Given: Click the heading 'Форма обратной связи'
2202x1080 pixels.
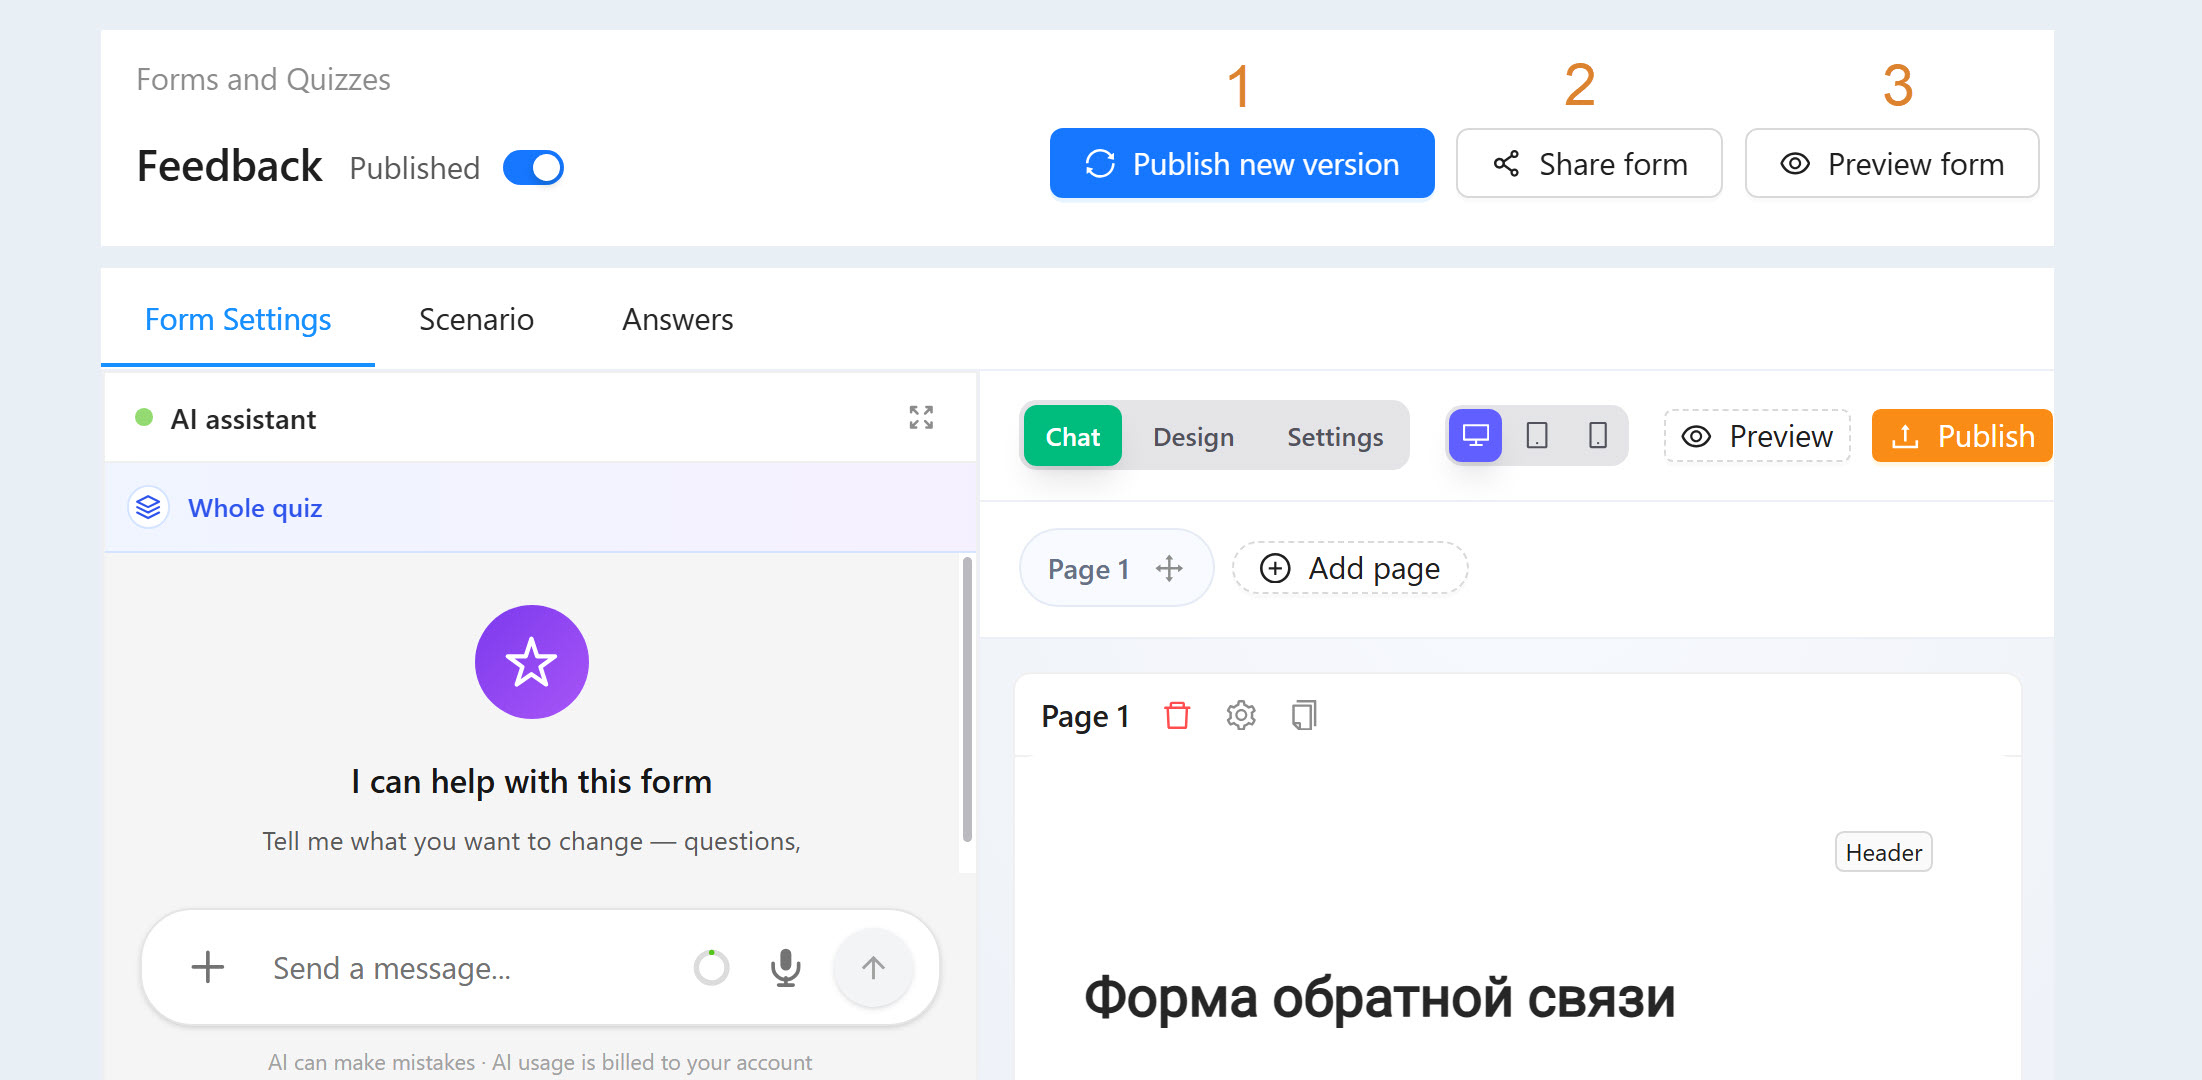Looking at the screenshot, I should coord(1380,998).
